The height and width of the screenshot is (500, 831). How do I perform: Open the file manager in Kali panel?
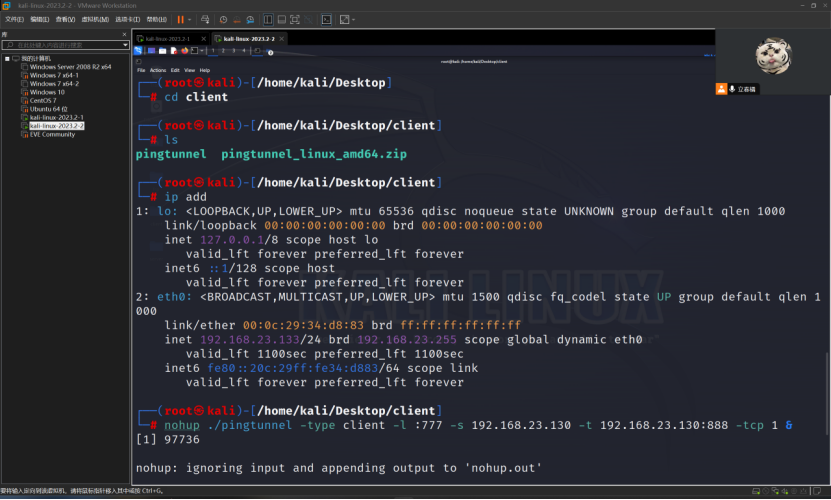pos(162,51)
